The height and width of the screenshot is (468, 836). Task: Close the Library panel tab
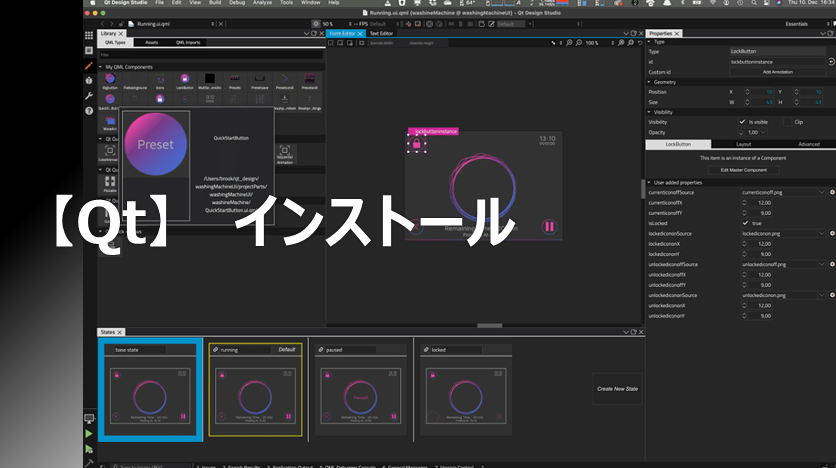click(x=120, y=34)
